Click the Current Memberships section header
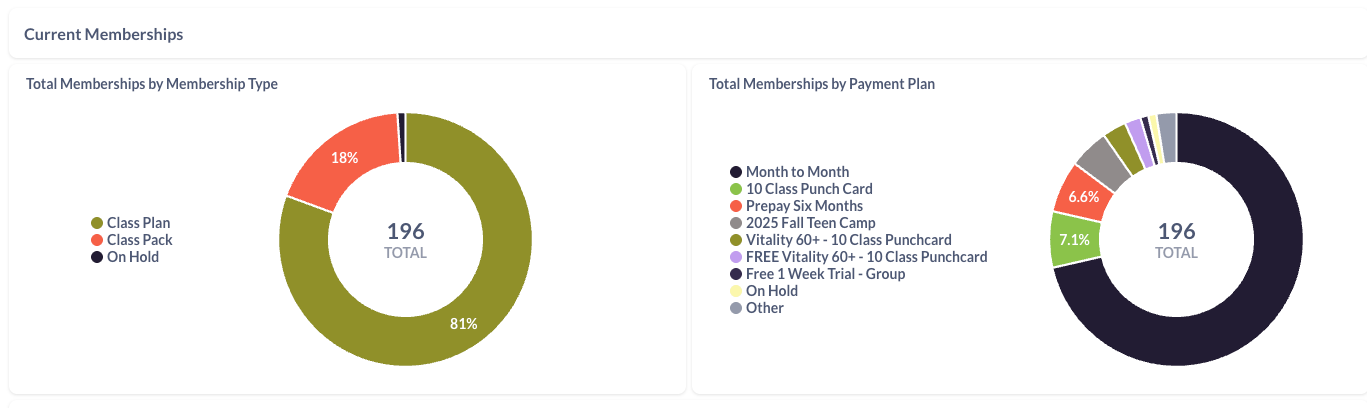Viewport: 1367px width, 408px height. tap(104, 34)
